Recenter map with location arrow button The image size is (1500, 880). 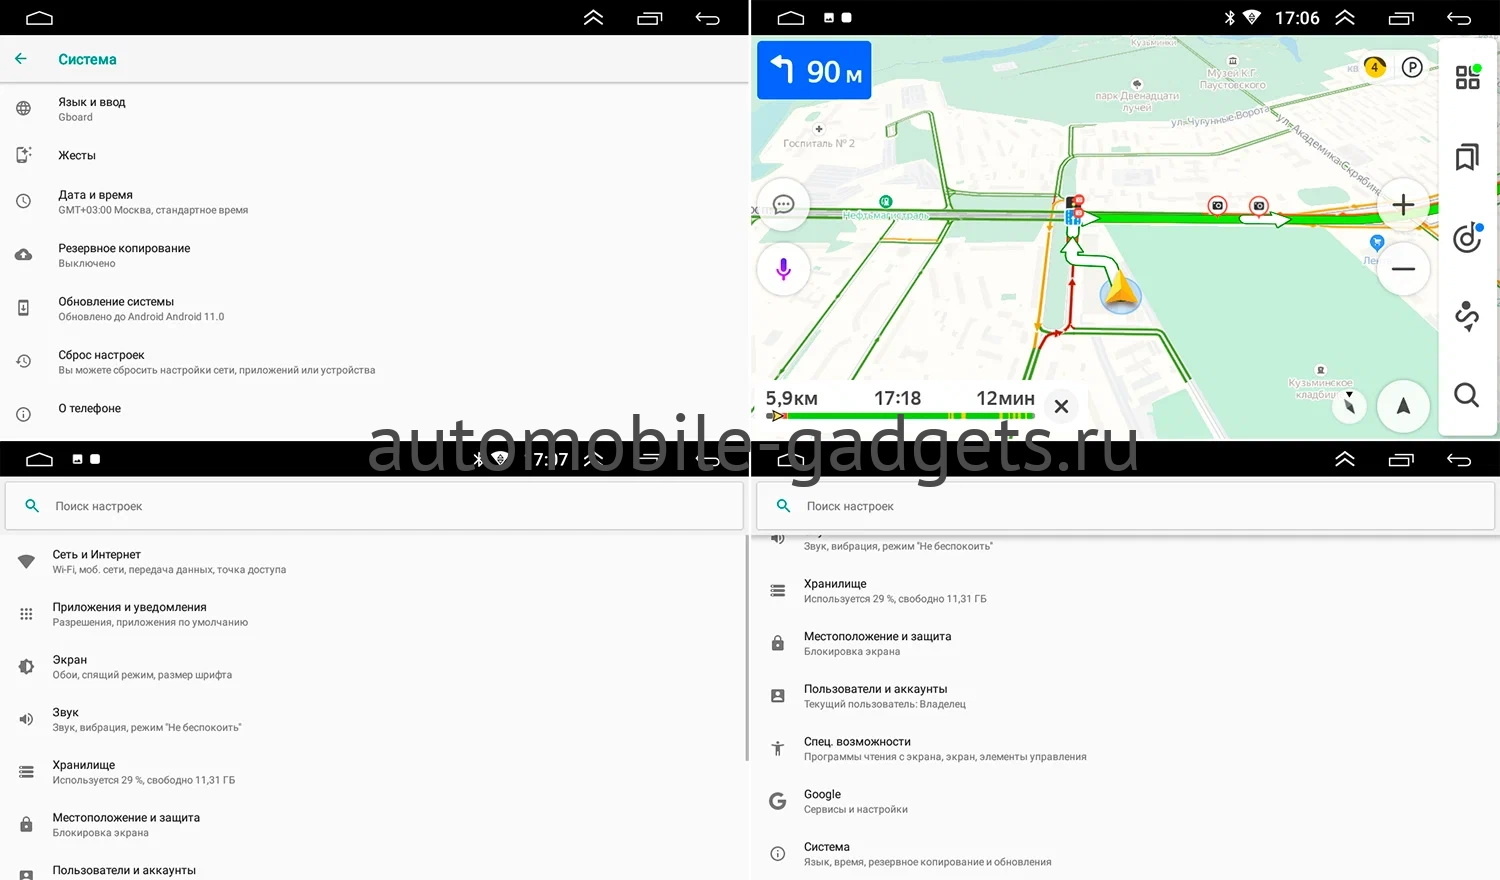tap(1403, 405)
